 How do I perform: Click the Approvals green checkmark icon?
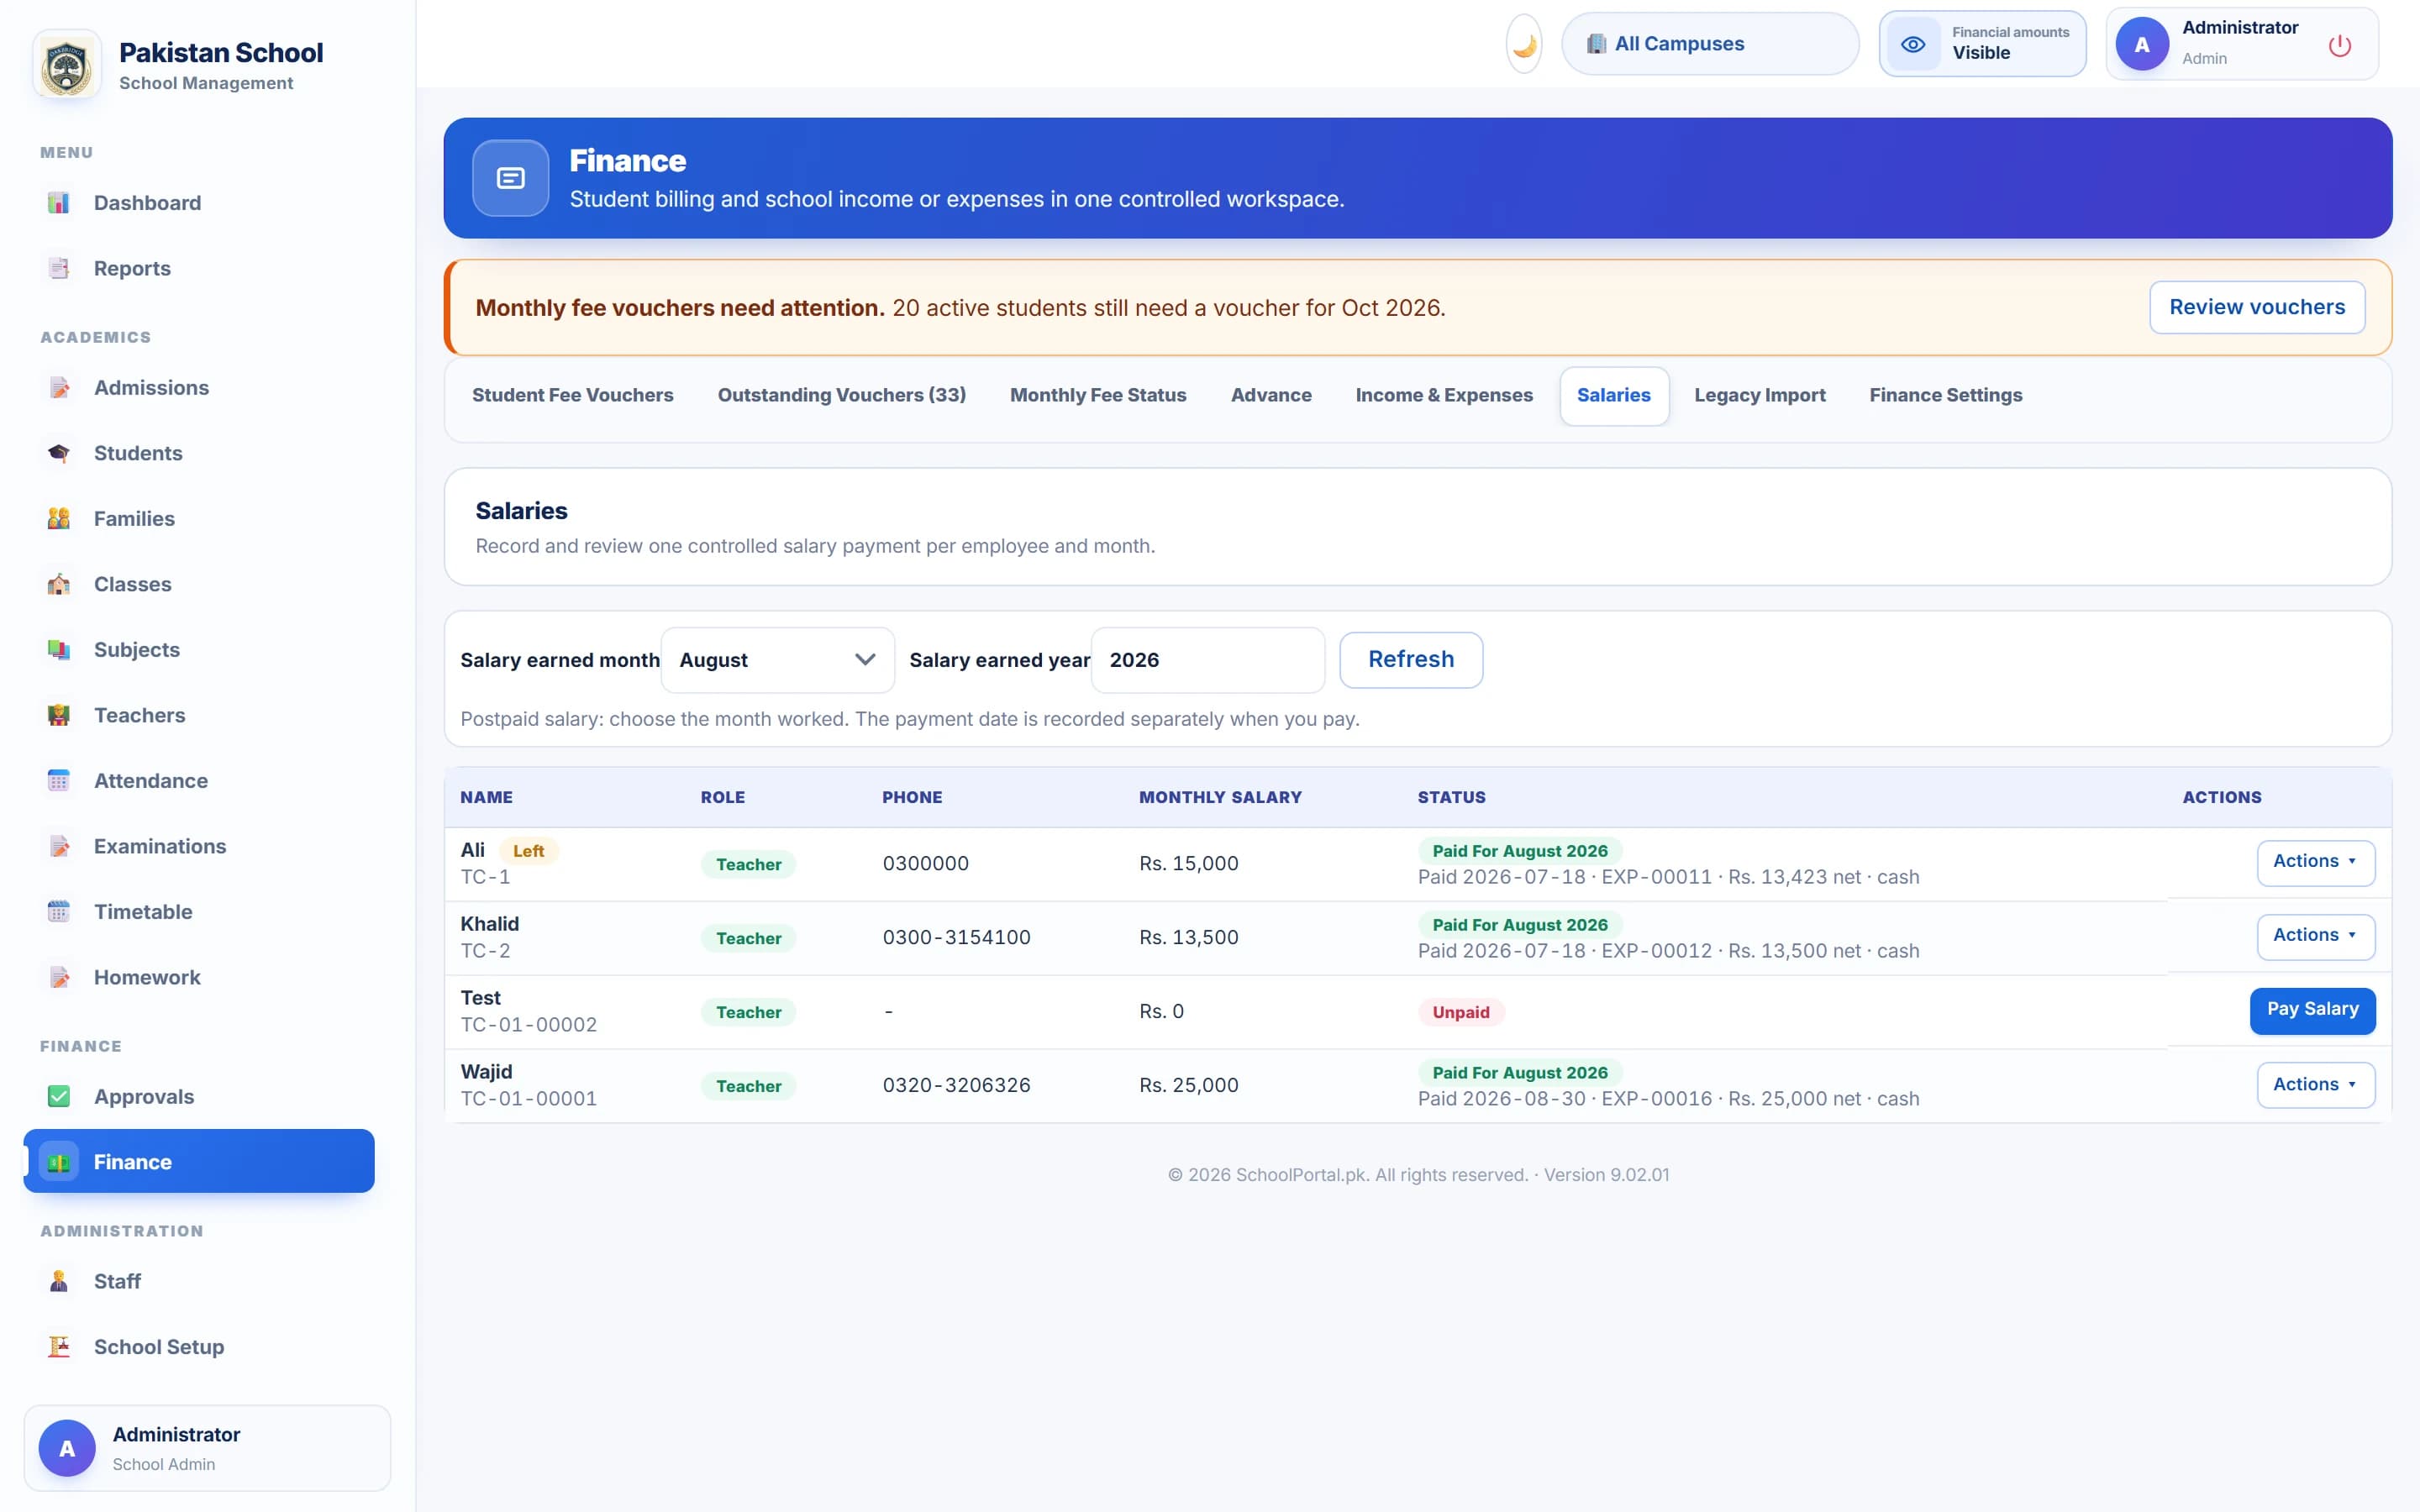(x=58, y=1097)
